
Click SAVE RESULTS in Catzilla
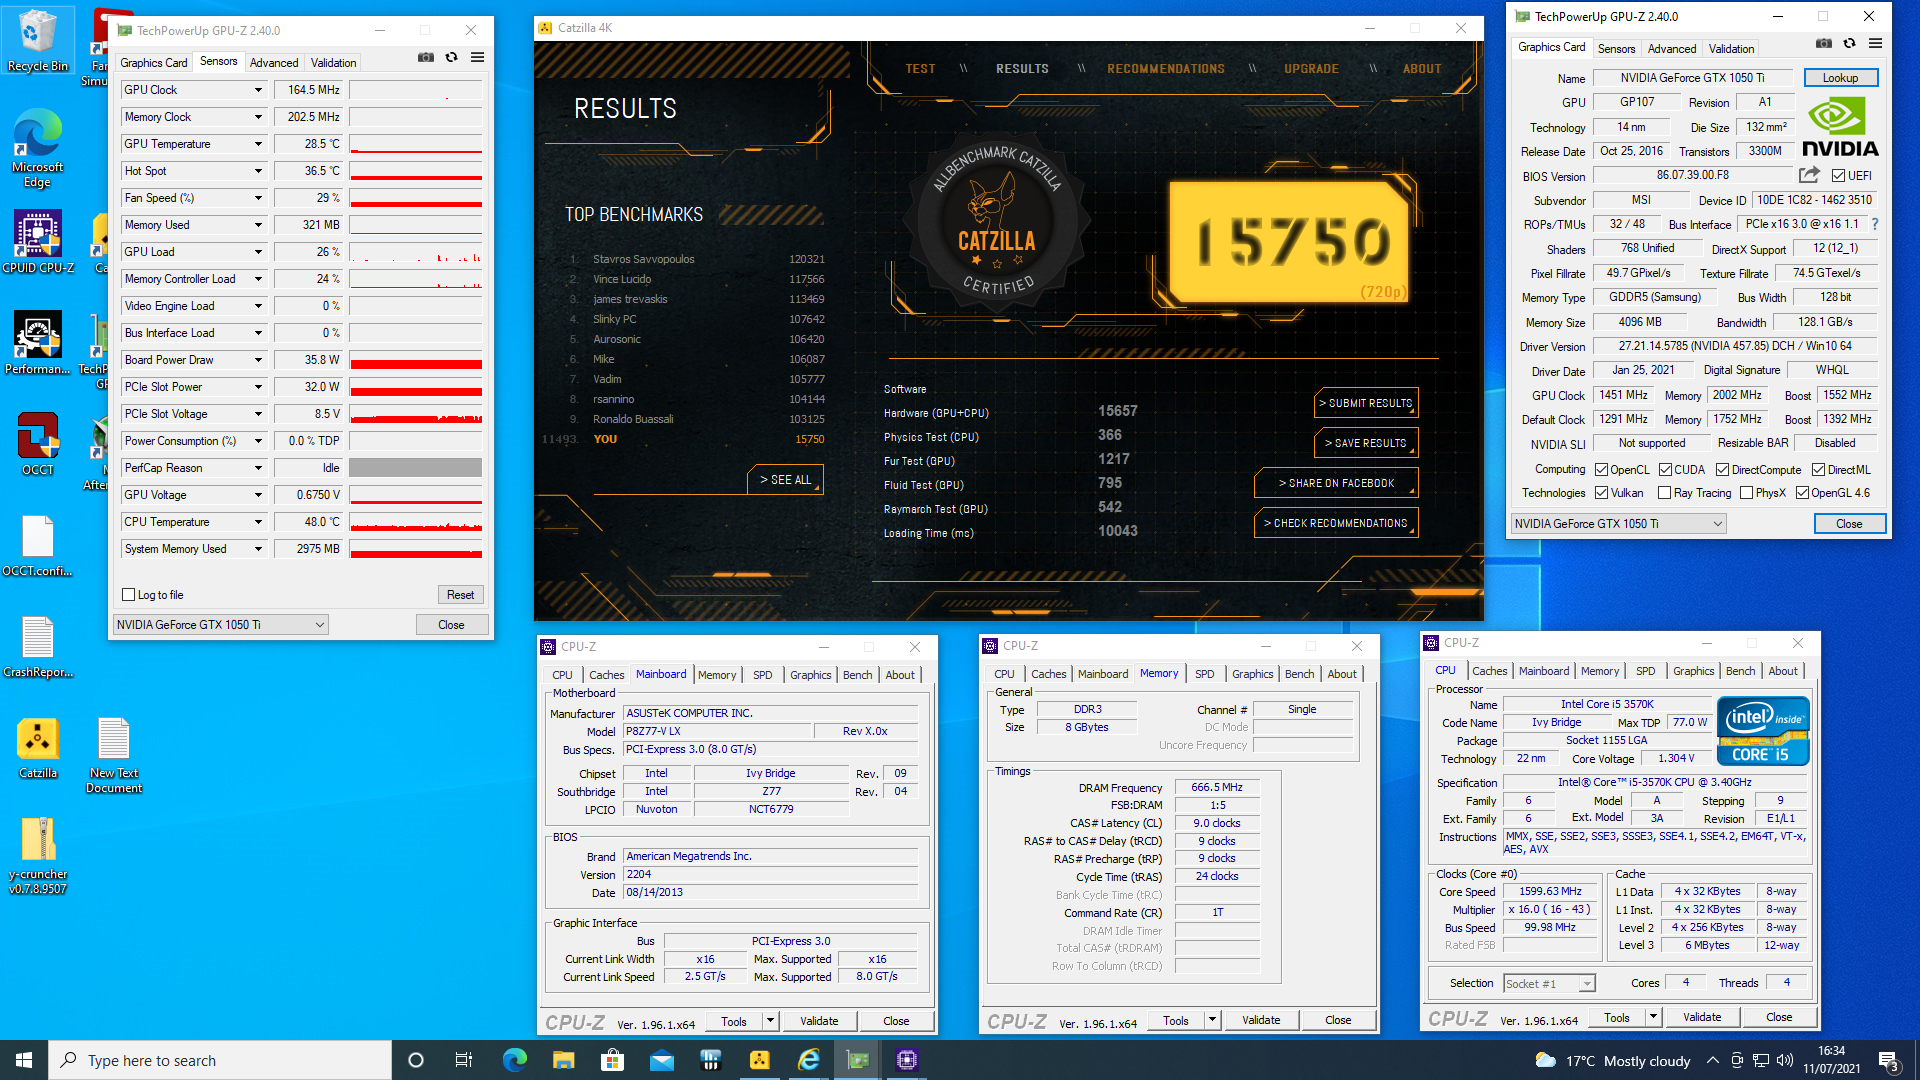1365,443
